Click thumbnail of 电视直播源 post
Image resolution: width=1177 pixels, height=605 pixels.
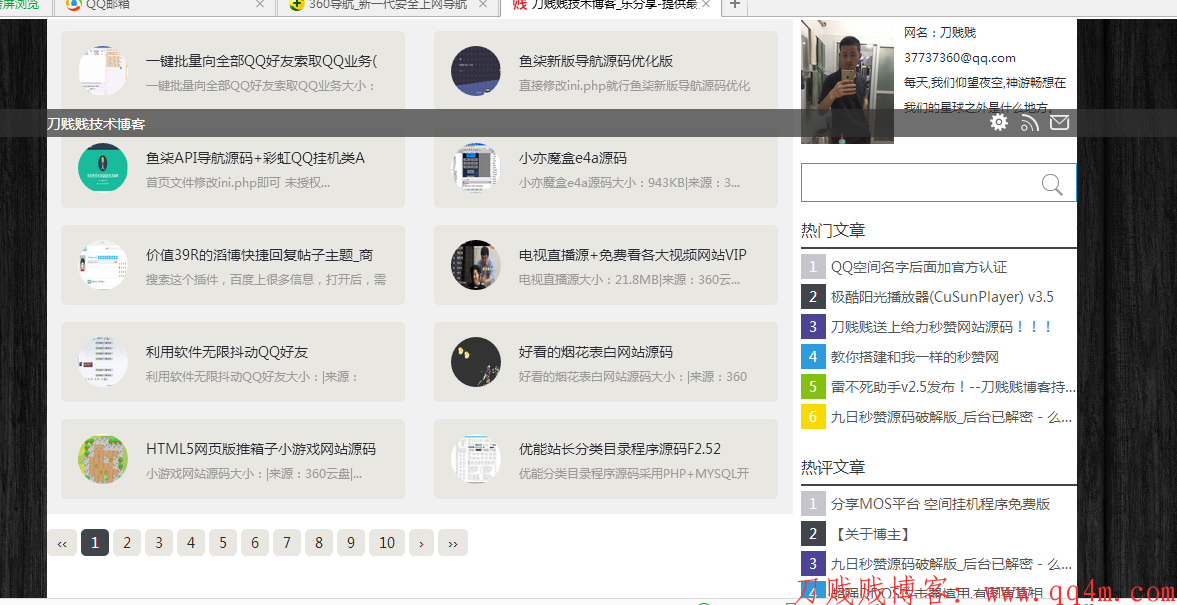476,264
